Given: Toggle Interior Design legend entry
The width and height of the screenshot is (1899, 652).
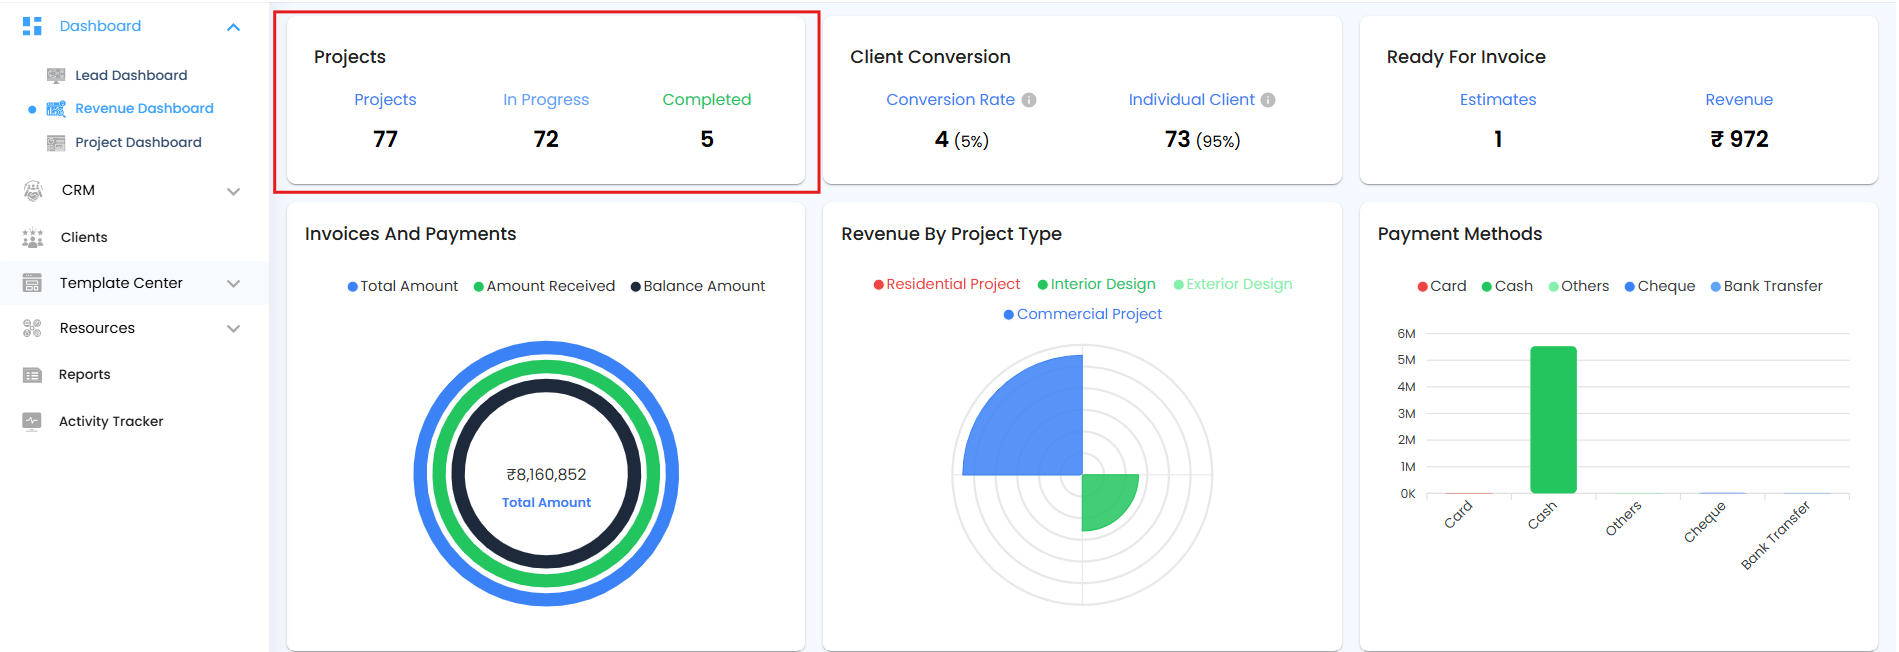Looking at the screenshot, I should [1096, 284].
